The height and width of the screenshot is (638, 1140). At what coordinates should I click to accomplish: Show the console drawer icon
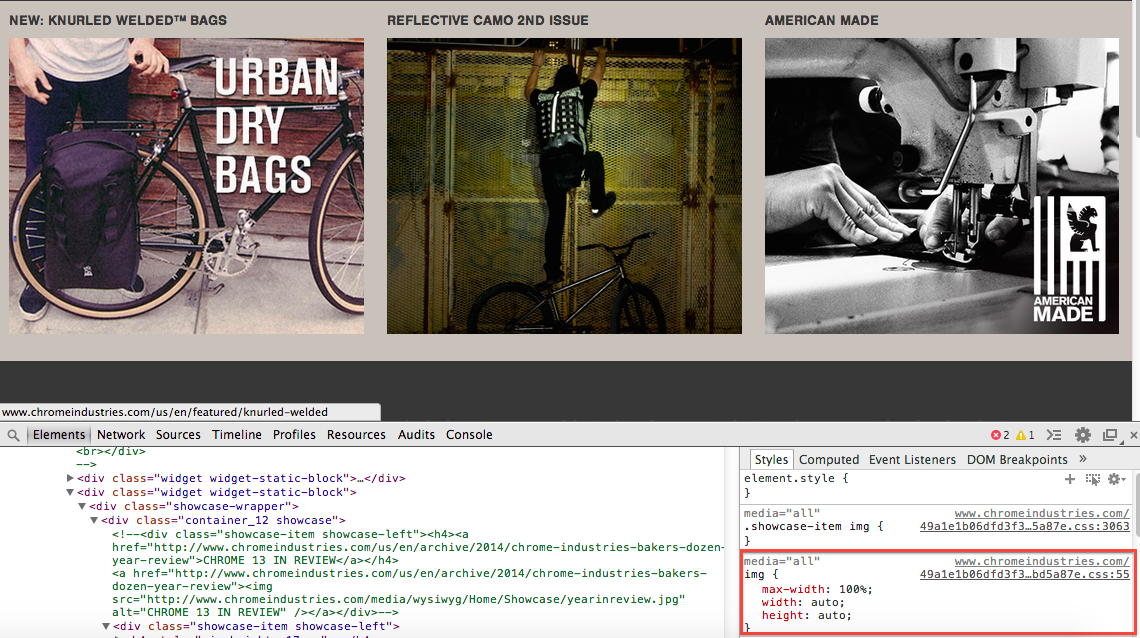(1053, 435)
